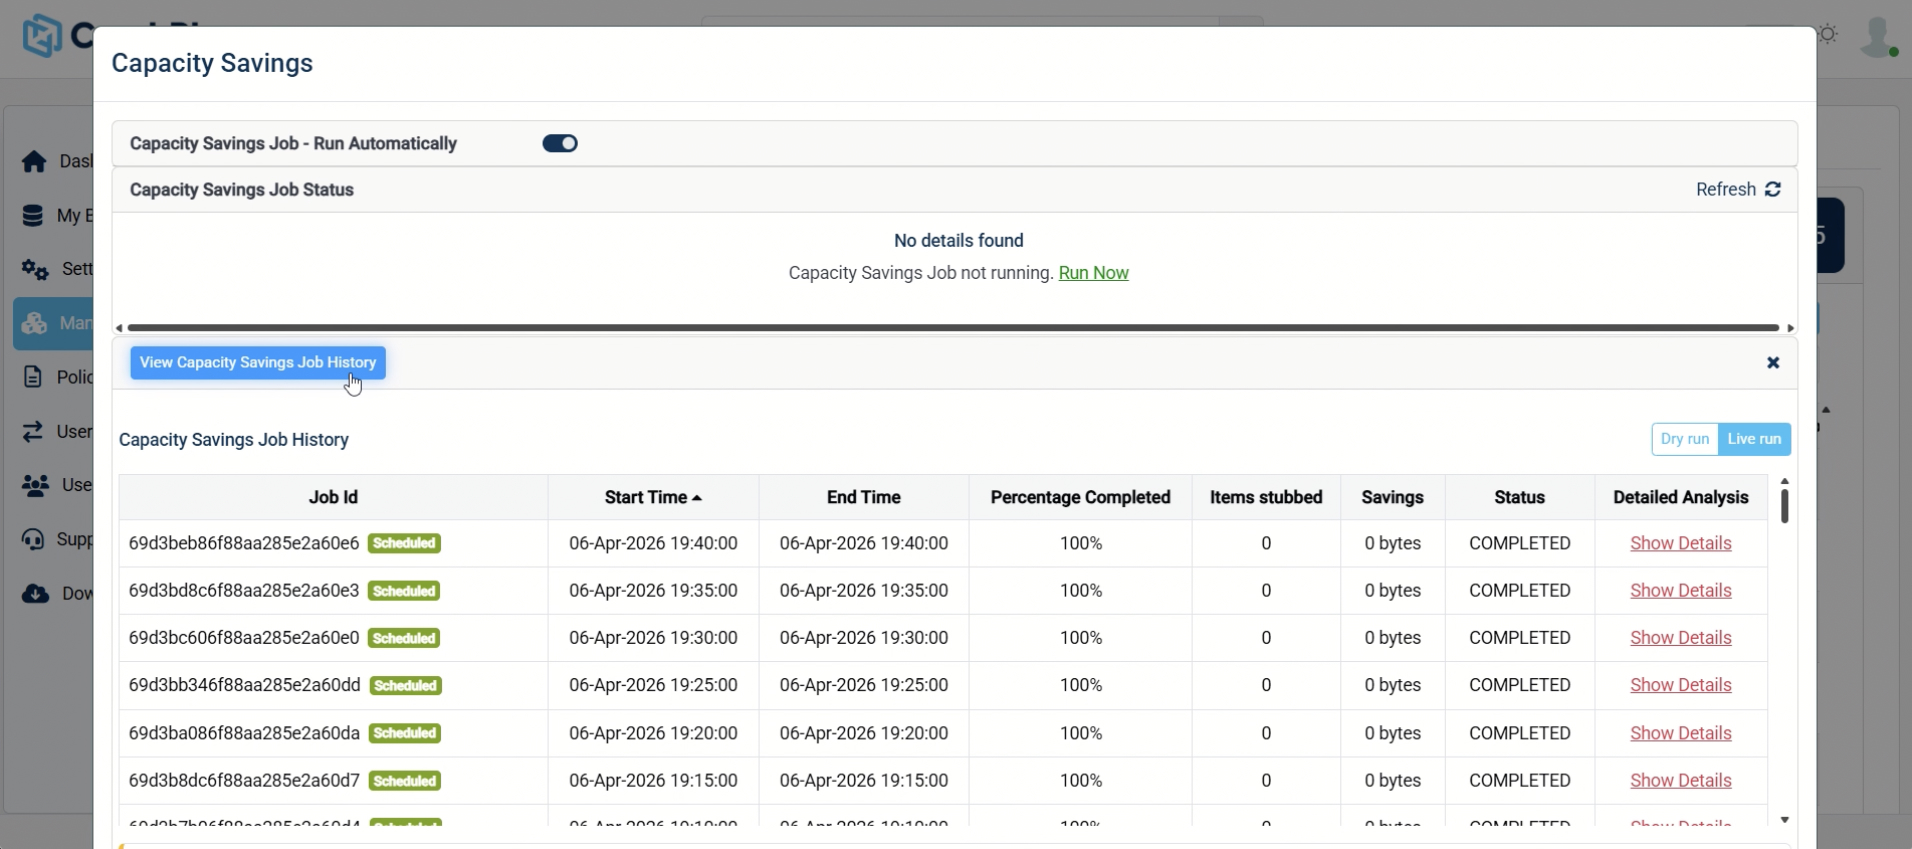Sort by Start Time column arrow
This screenshot has width=1912, height=849.
click(x=697, y=498)
